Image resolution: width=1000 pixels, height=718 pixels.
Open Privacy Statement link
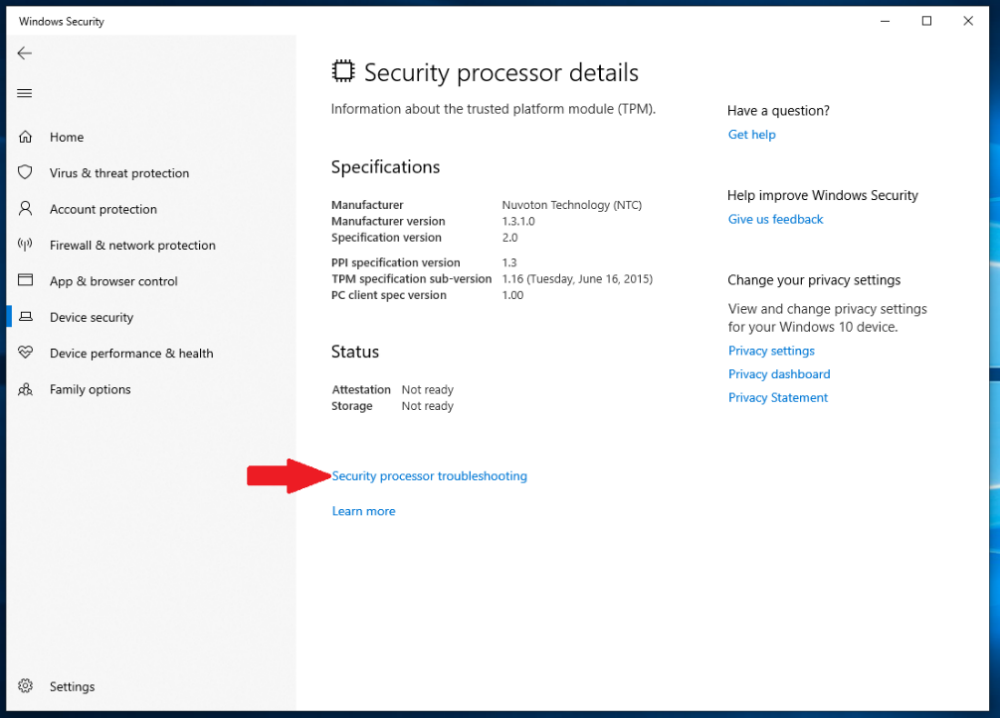pos(778,397)
